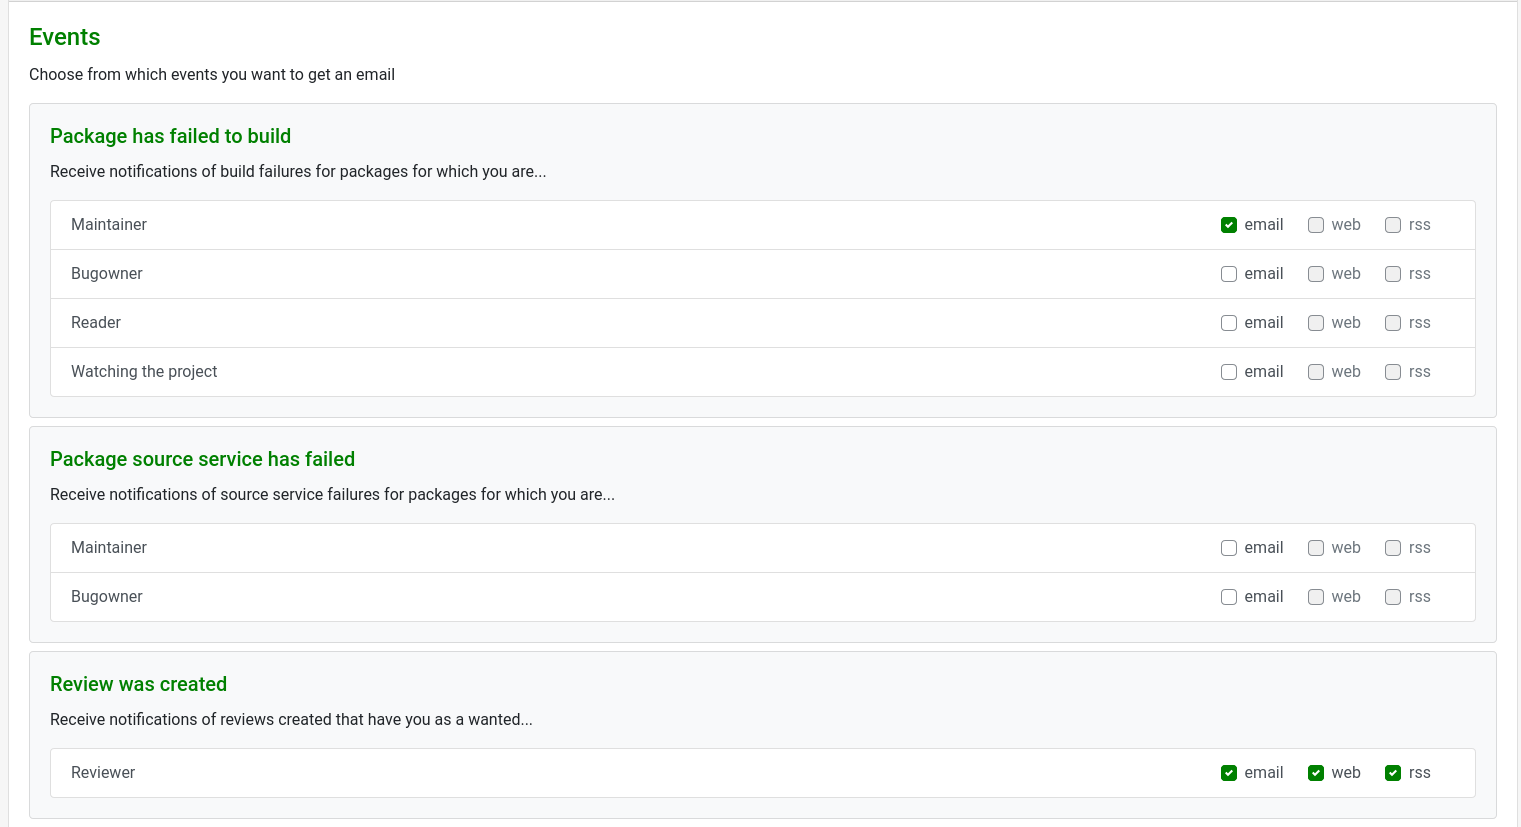Enable email for Reader build failures
The image size is (1521, 827).
(x=1228, y=322)
